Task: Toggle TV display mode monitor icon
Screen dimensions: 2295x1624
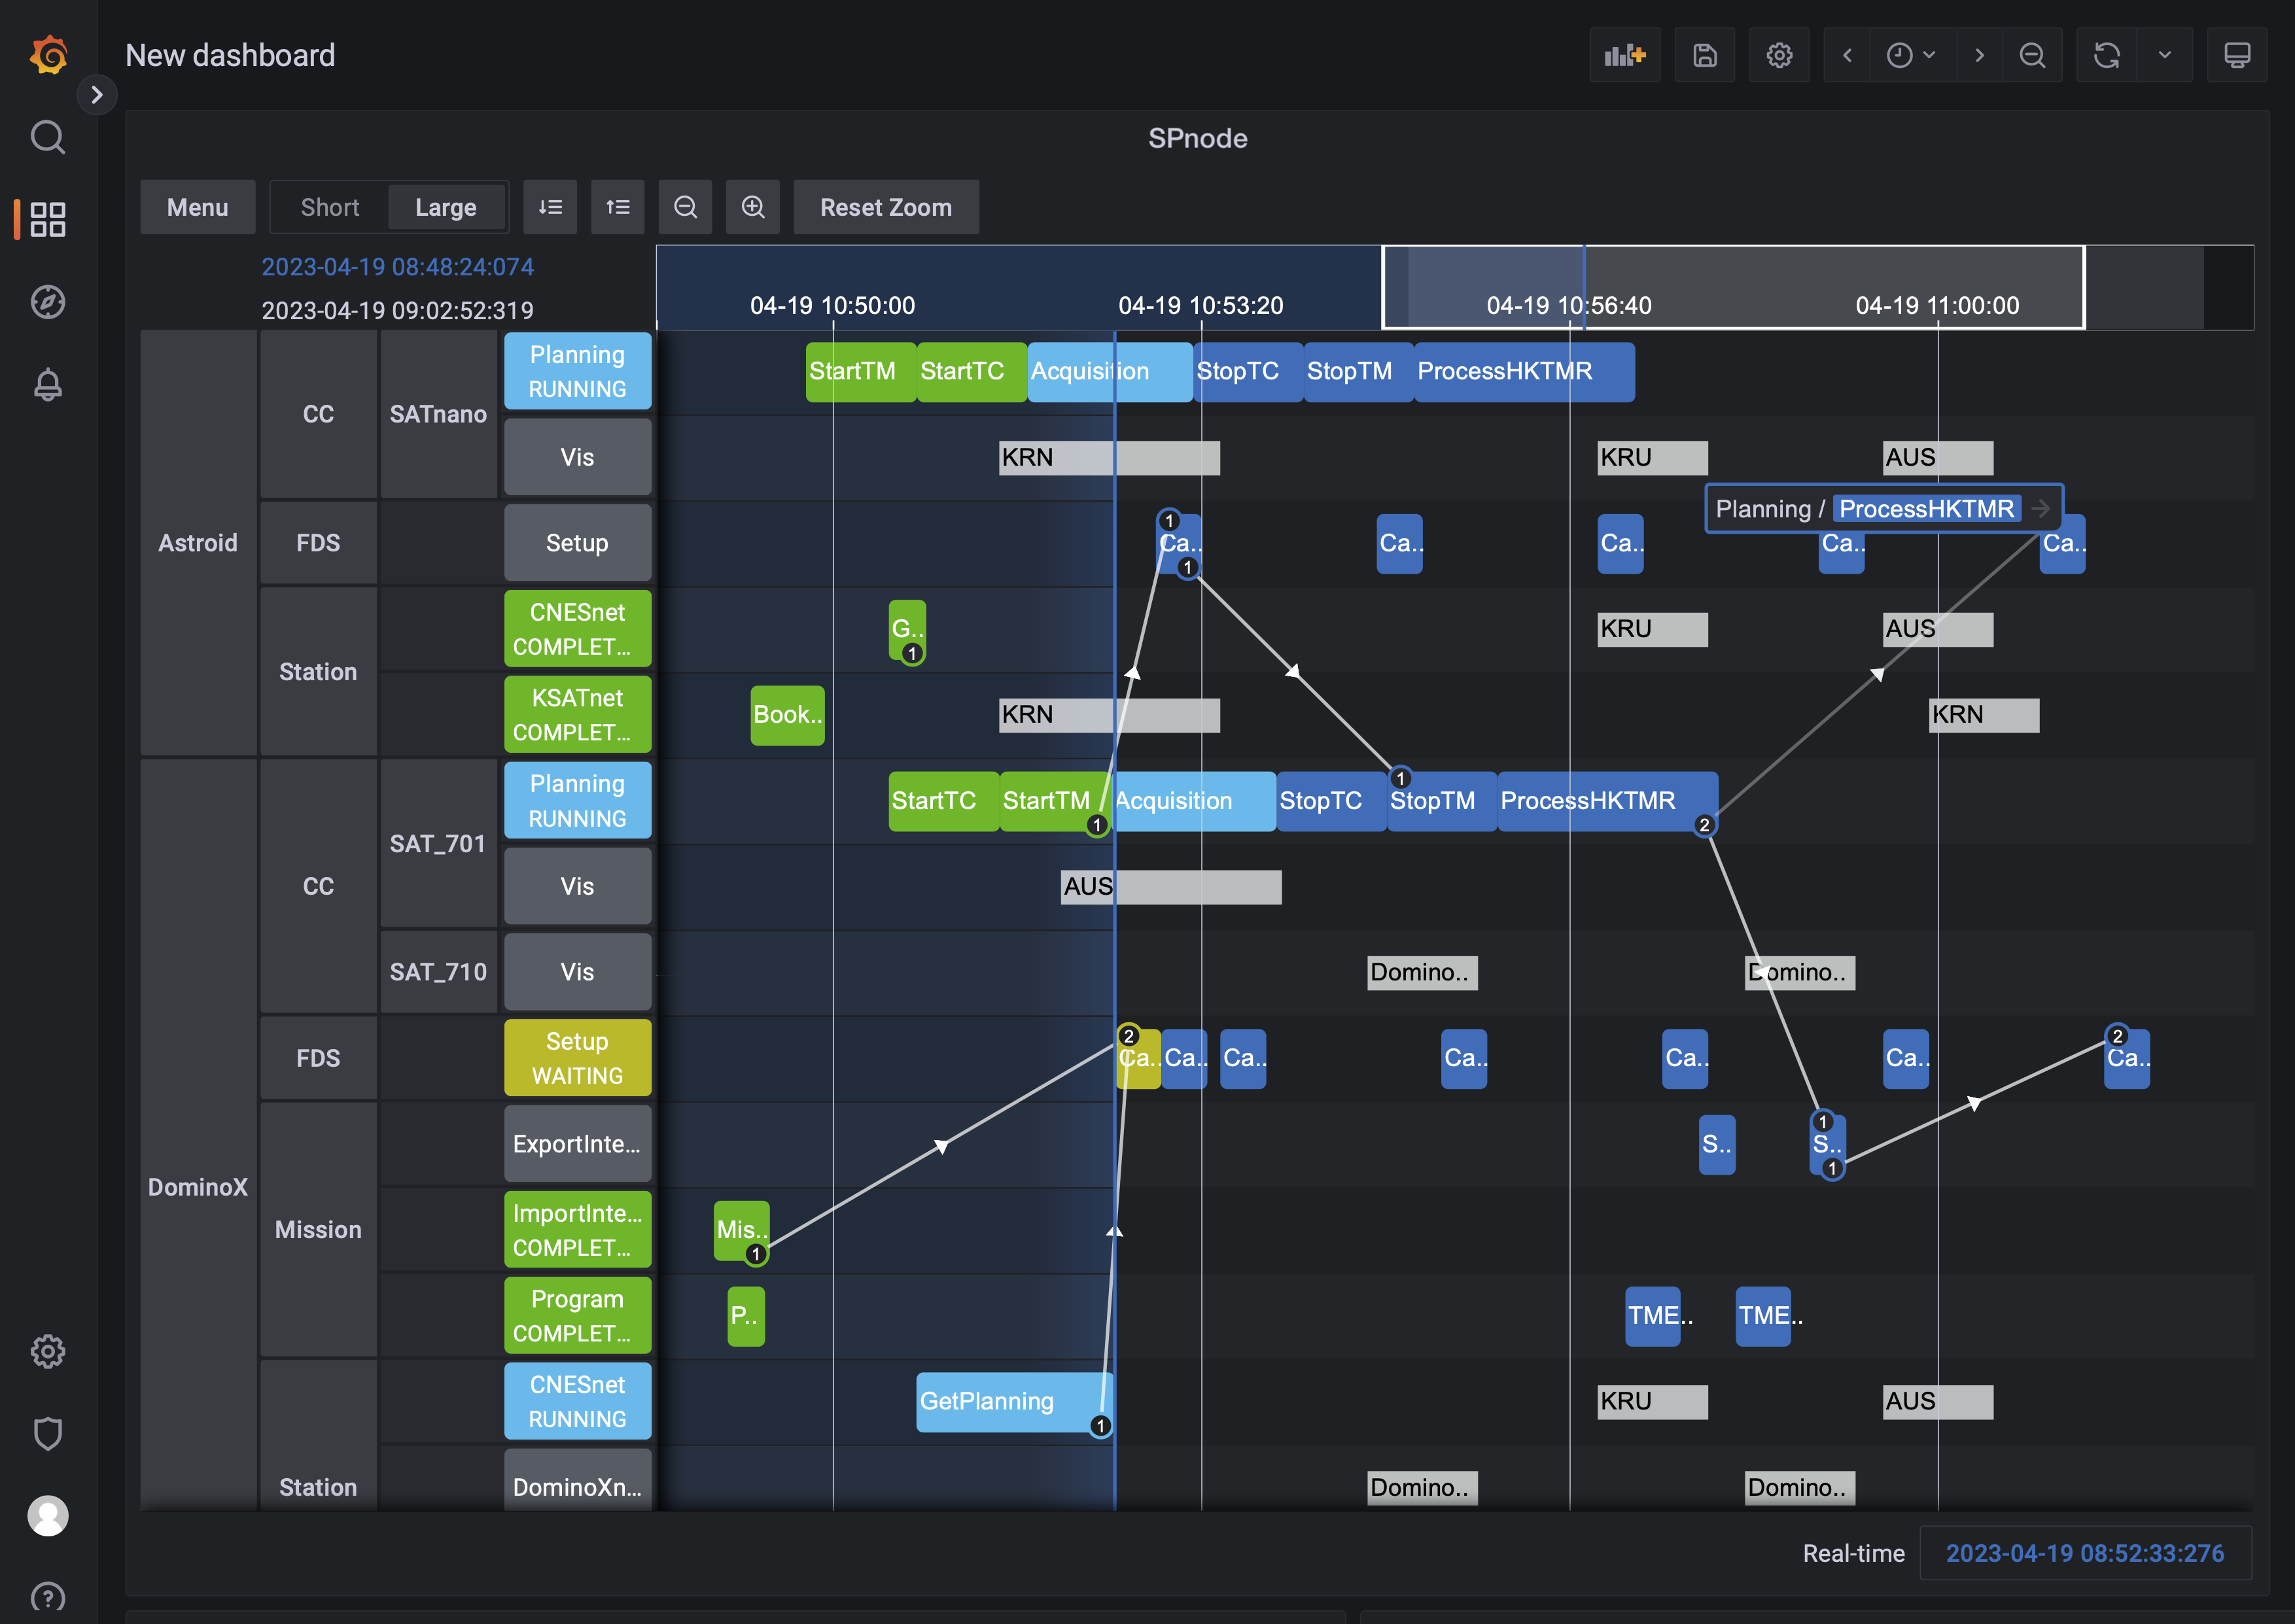Action: pos(2237,55)
